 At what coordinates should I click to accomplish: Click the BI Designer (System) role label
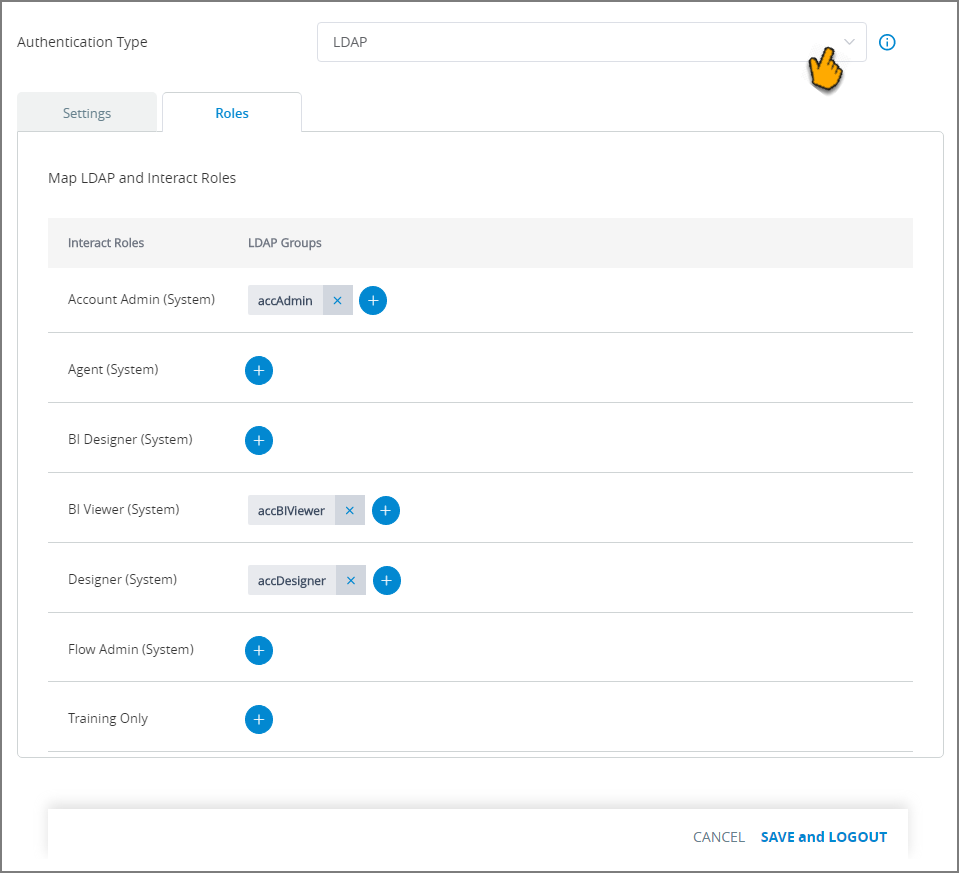pos(130,439)
